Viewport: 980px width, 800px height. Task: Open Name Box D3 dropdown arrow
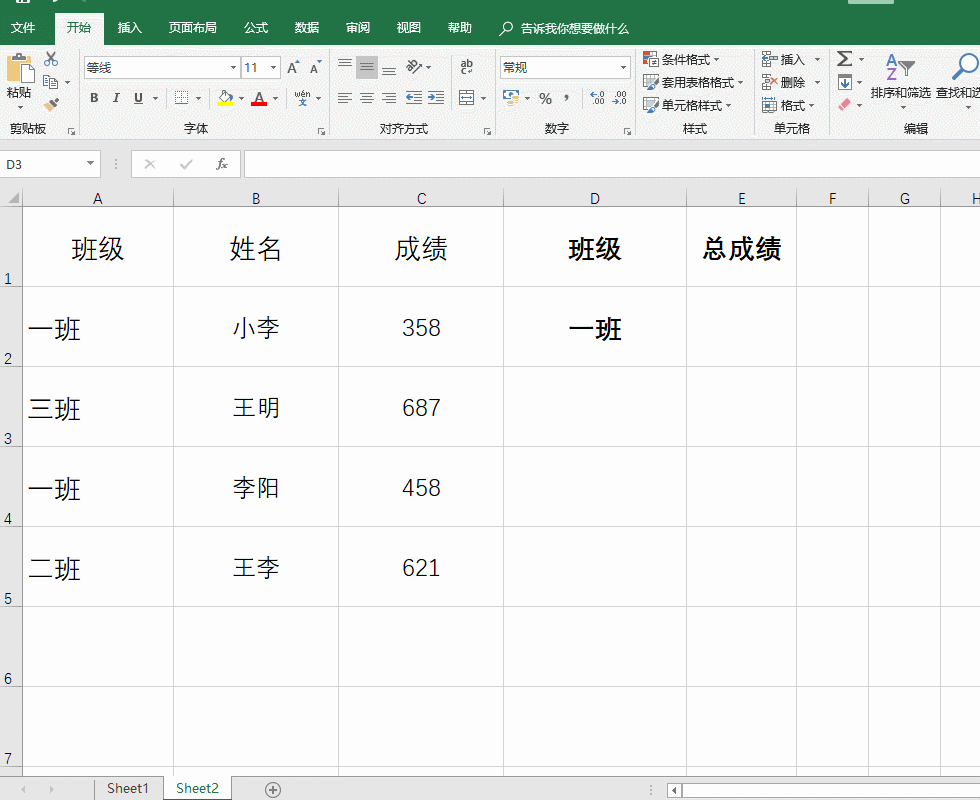click(x=90, y=164)
